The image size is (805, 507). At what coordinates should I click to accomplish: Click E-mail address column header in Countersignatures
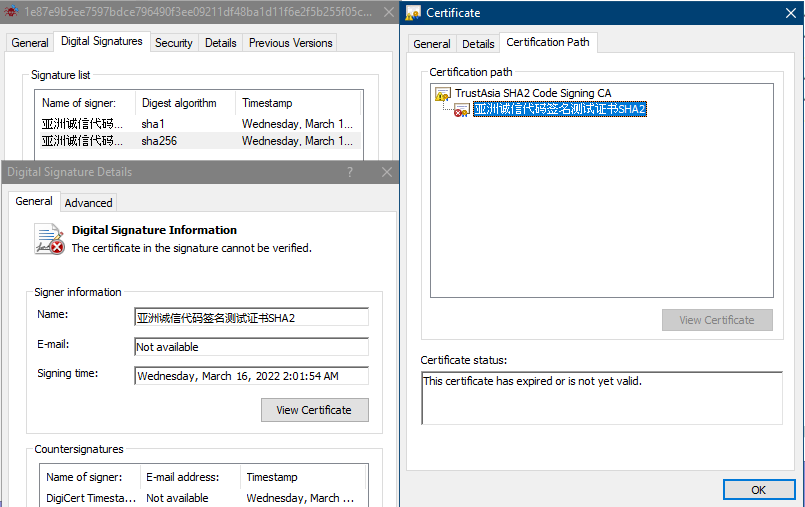tap(190, 477)
